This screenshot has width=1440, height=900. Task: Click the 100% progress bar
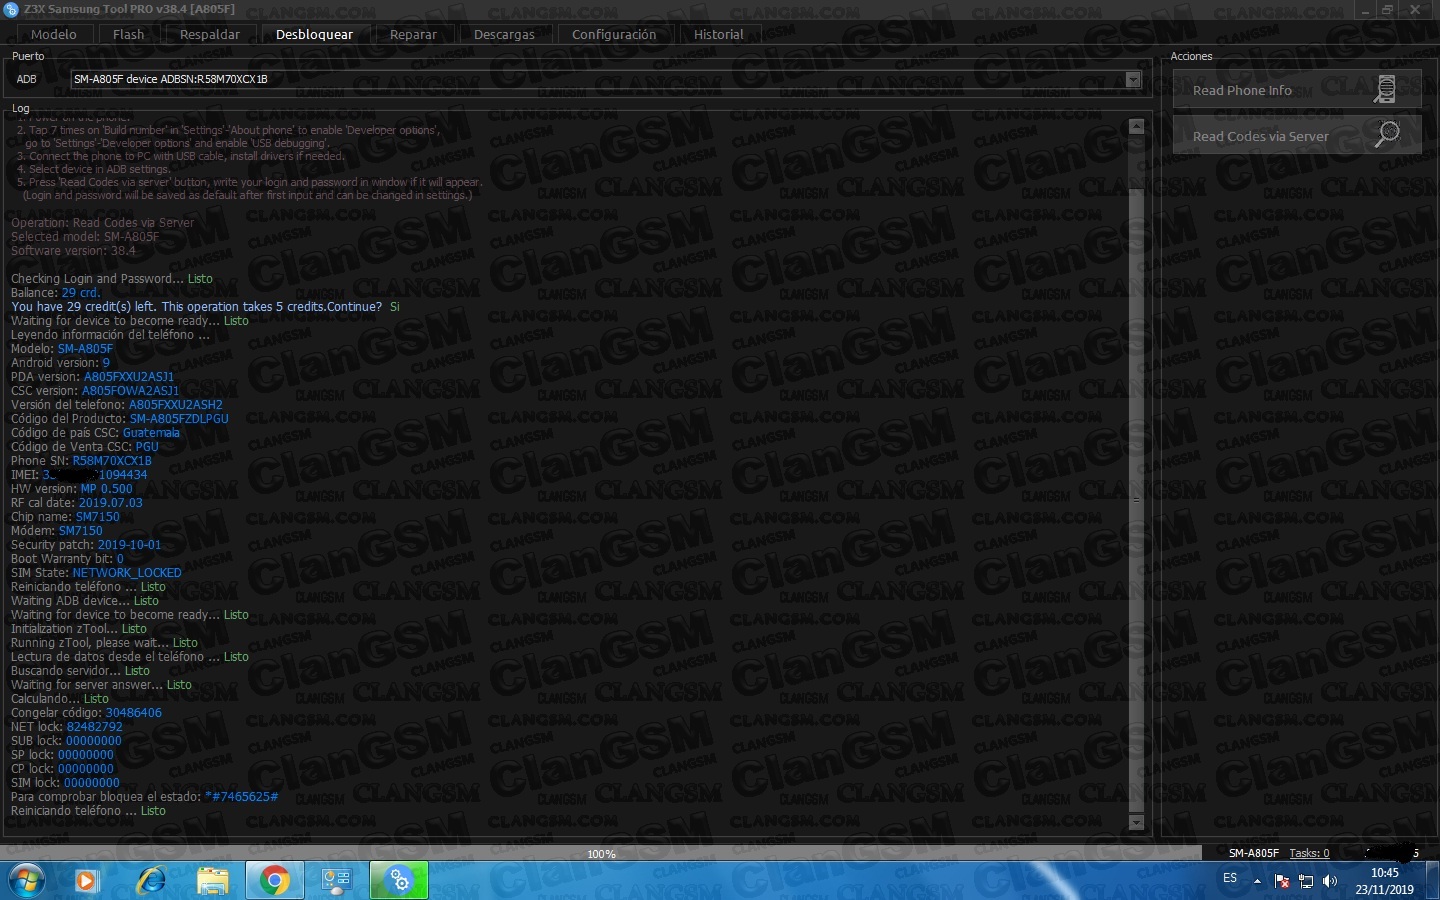[601, 853]
